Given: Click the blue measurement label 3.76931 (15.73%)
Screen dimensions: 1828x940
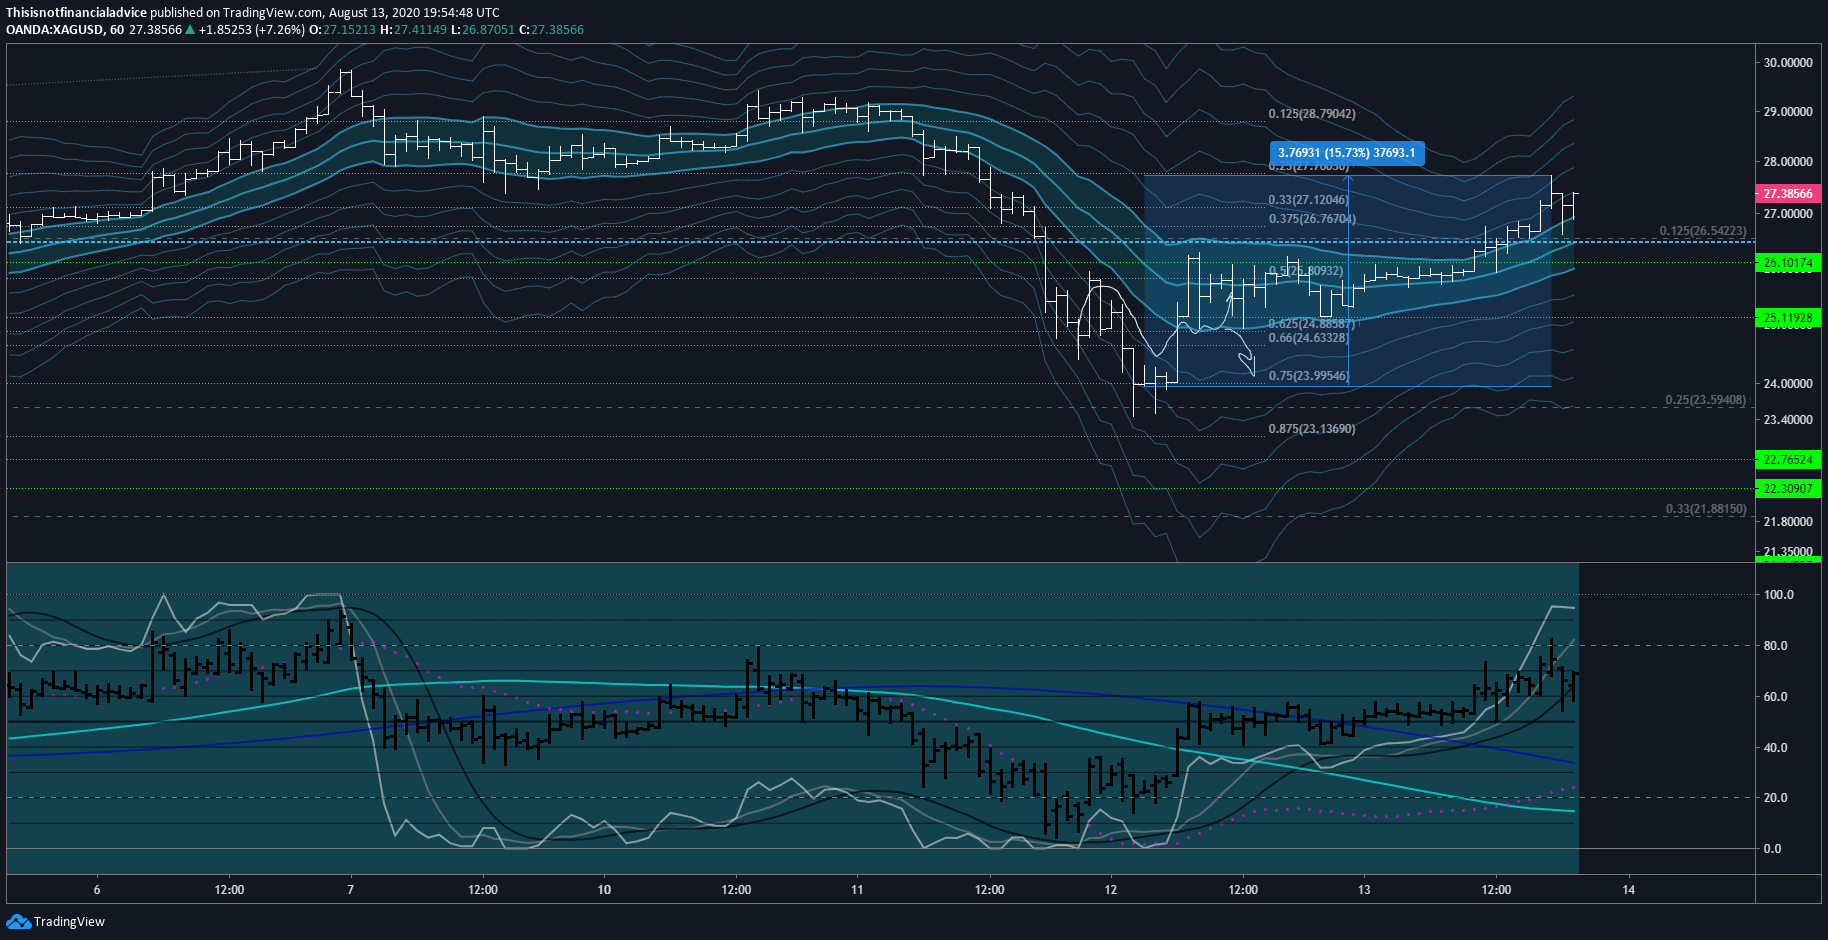Looking at the screenshot, I should click(x=1346, y=153).
